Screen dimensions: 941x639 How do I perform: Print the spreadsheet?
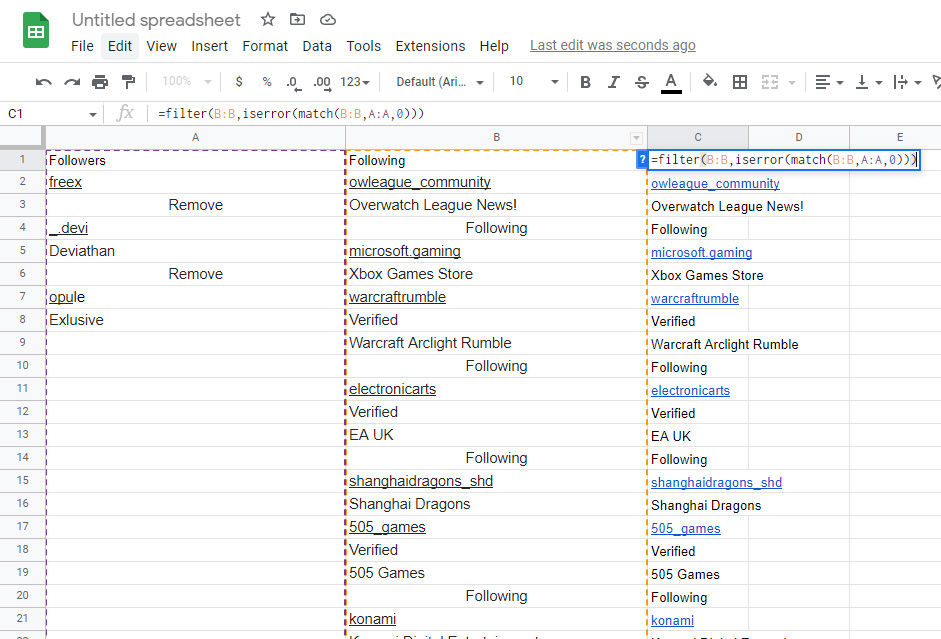click(x=100, y=82)
